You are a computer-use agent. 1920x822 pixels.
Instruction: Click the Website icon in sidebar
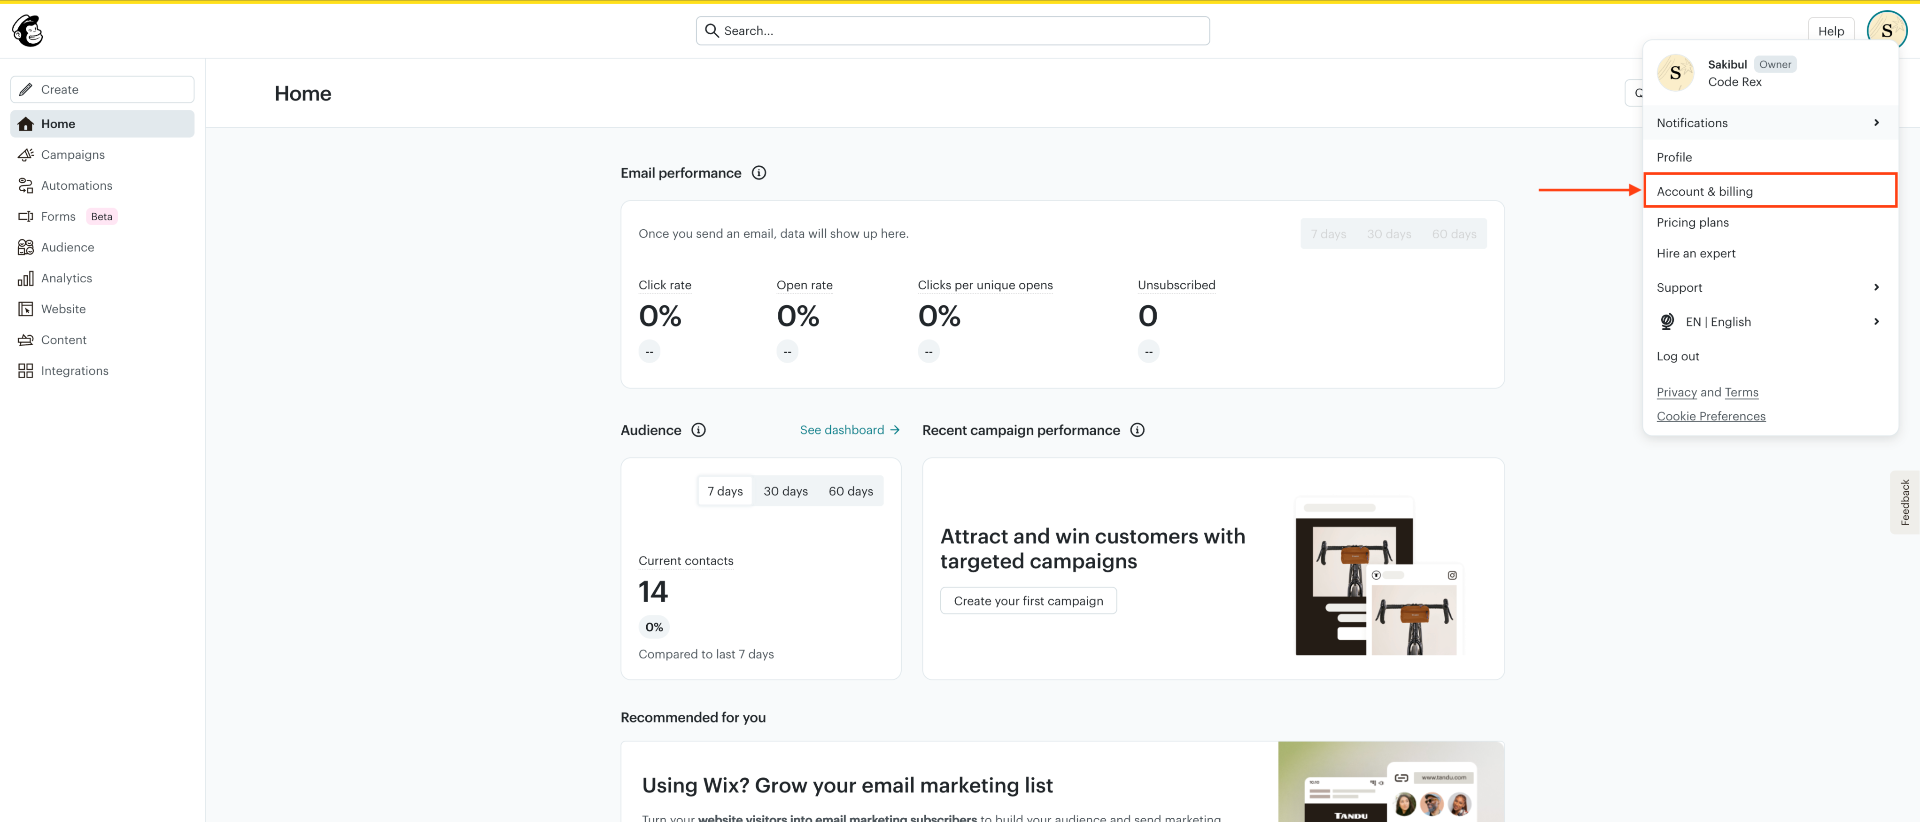coord(26,309)
